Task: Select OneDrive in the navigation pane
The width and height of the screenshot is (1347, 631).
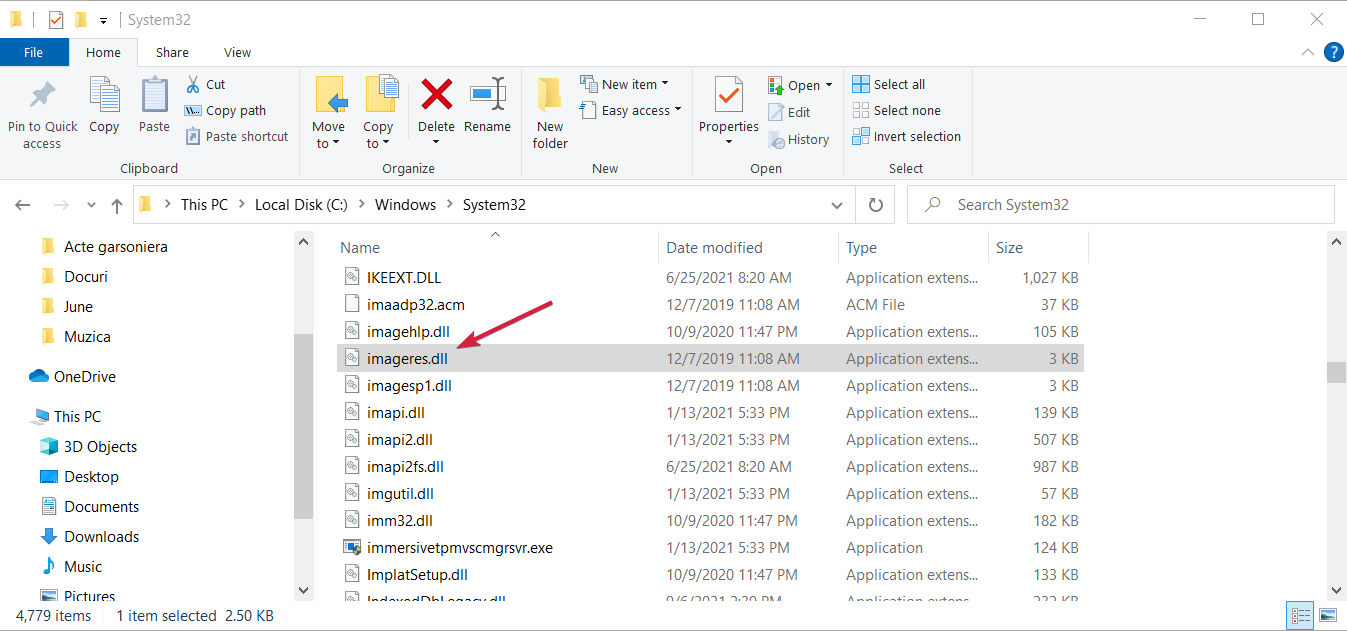Action: tap(72, 376)
